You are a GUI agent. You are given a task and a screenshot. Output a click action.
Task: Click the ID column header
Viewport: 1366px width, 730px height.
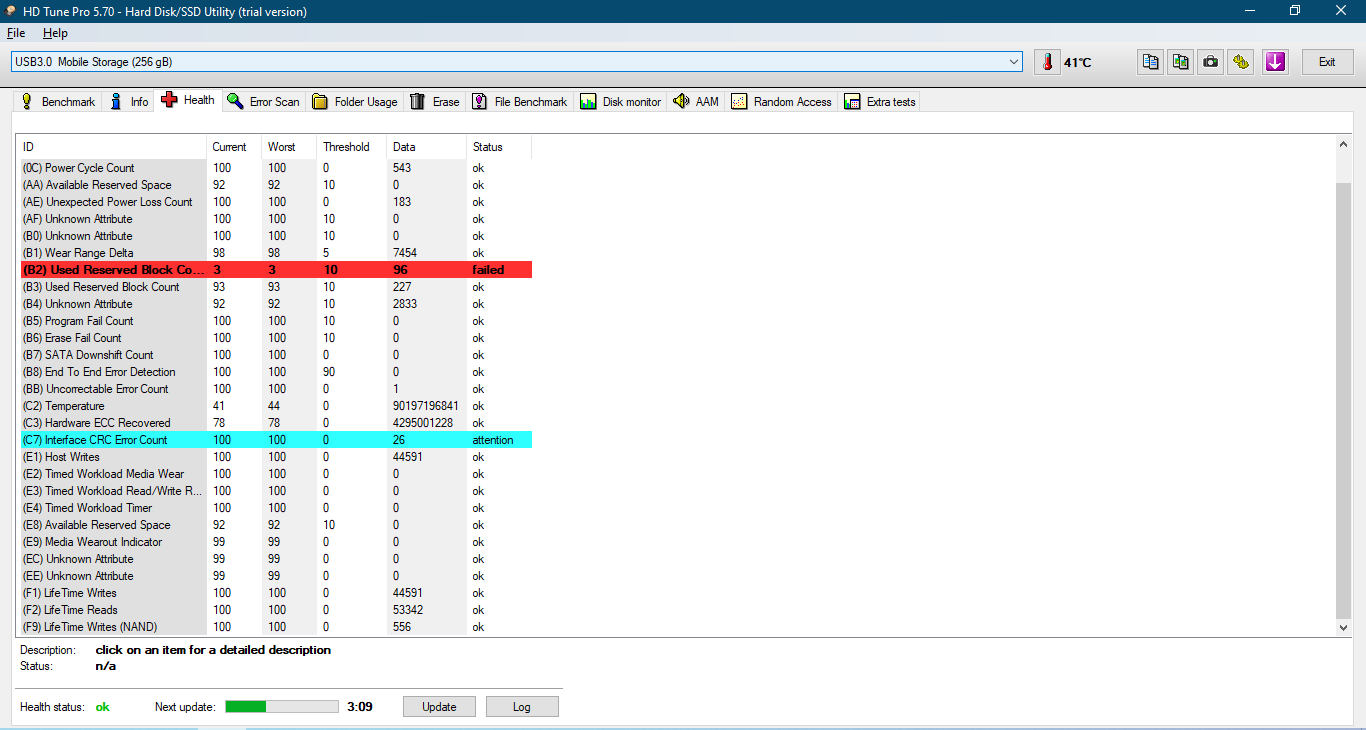click(113, 147)
